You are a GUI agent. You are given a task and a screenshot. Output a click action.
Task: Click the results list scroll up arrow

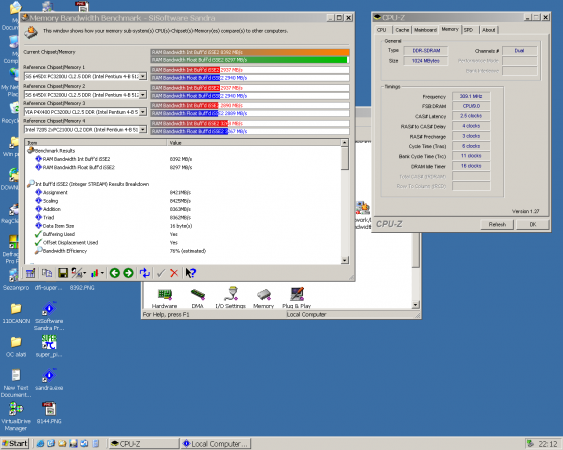coord(345,143)
